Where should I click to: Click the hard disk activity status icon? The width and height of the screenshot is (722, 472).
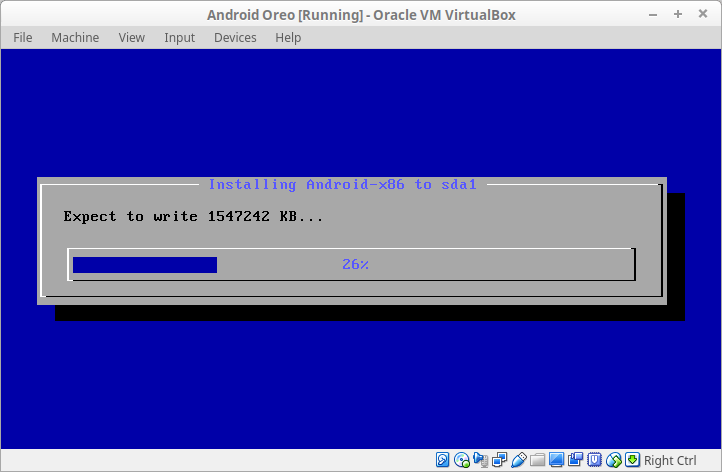443,460
